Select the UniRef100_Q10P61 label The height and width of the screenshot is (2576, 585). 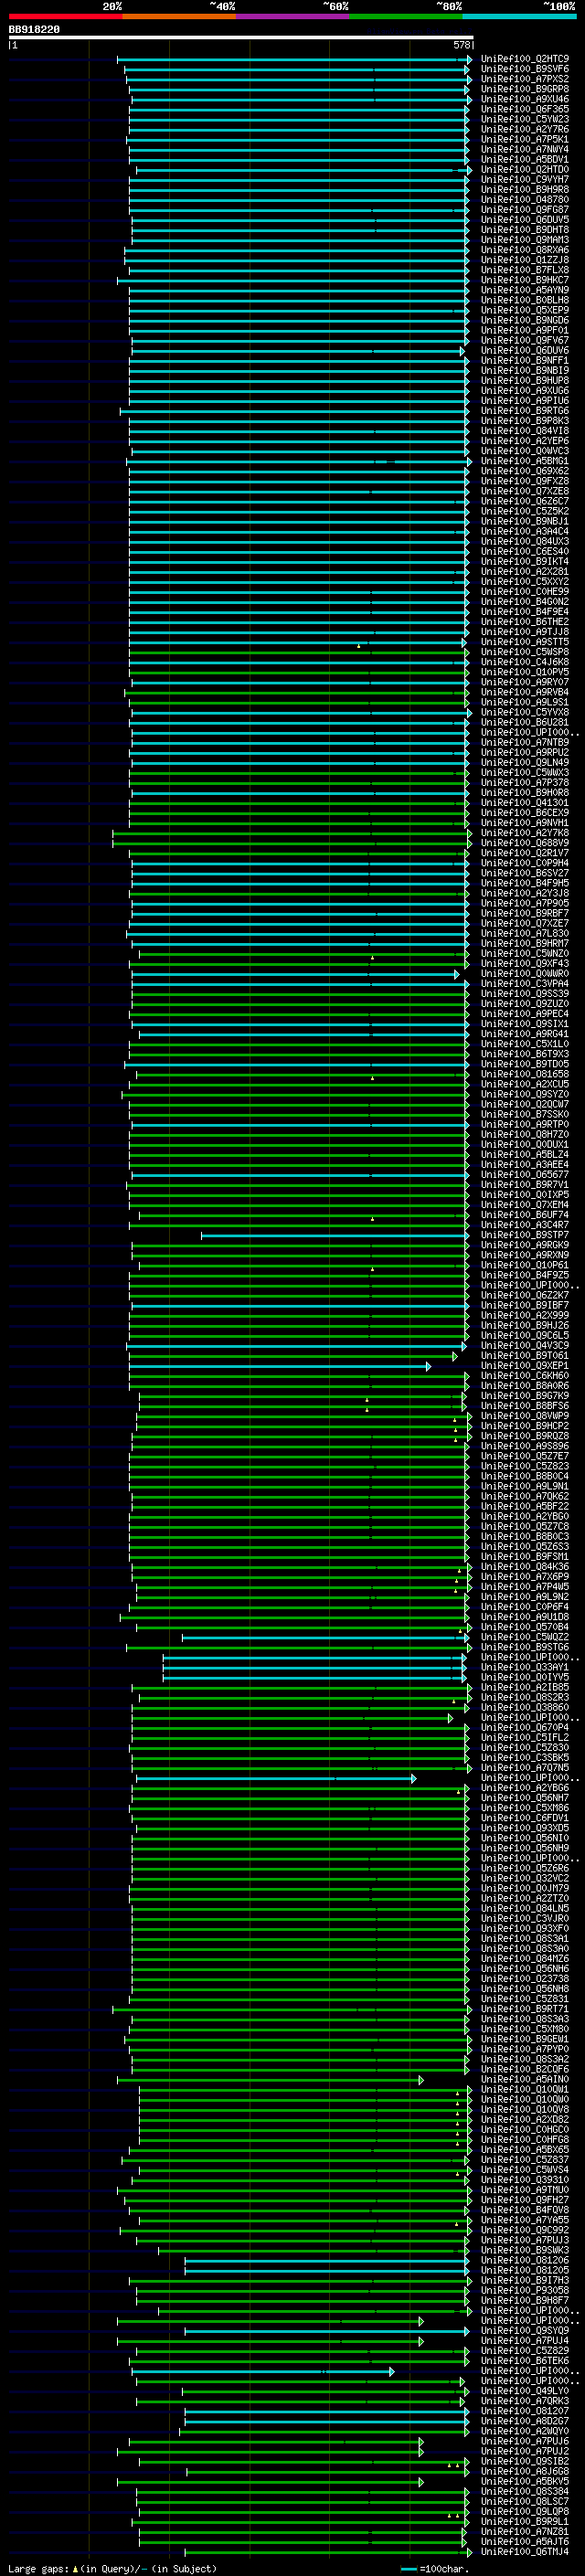tap(525, 1265)
